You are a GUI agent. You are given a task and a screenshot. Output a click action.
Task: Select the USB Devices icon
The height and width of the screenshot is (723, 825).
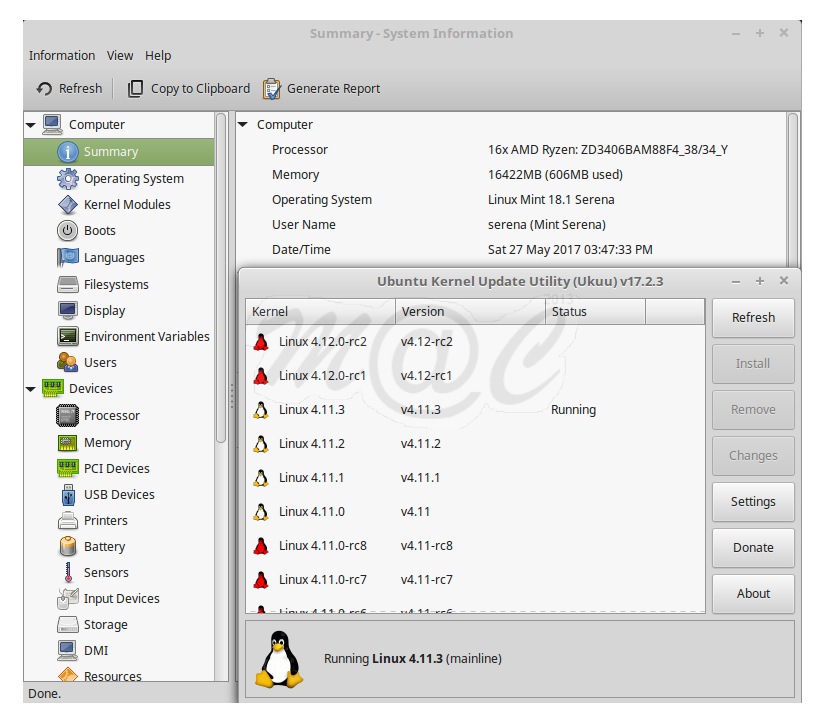(68, 495)
